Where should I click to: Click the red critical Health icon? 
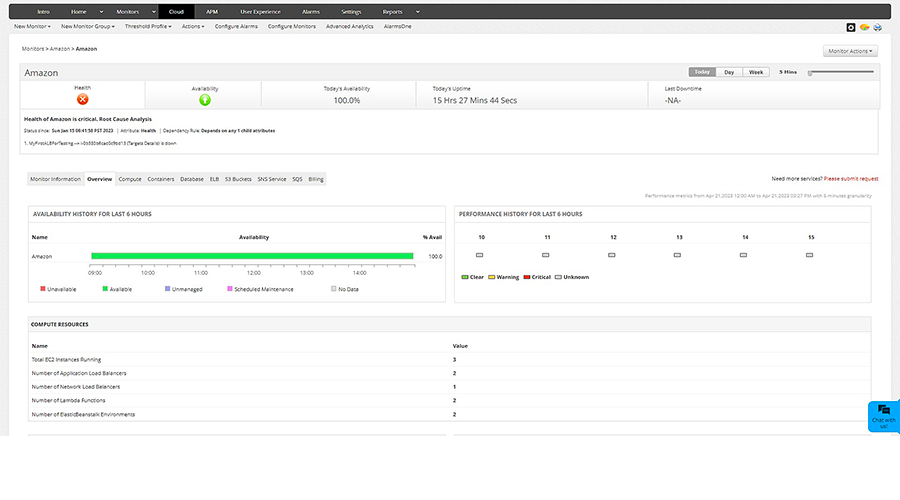click(83, 99)
